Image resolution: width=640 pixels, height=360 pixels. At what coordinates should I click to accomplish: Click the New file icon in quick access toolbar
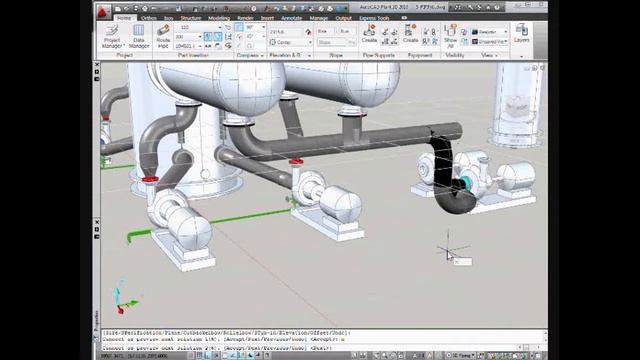click(x=118, y=8)
